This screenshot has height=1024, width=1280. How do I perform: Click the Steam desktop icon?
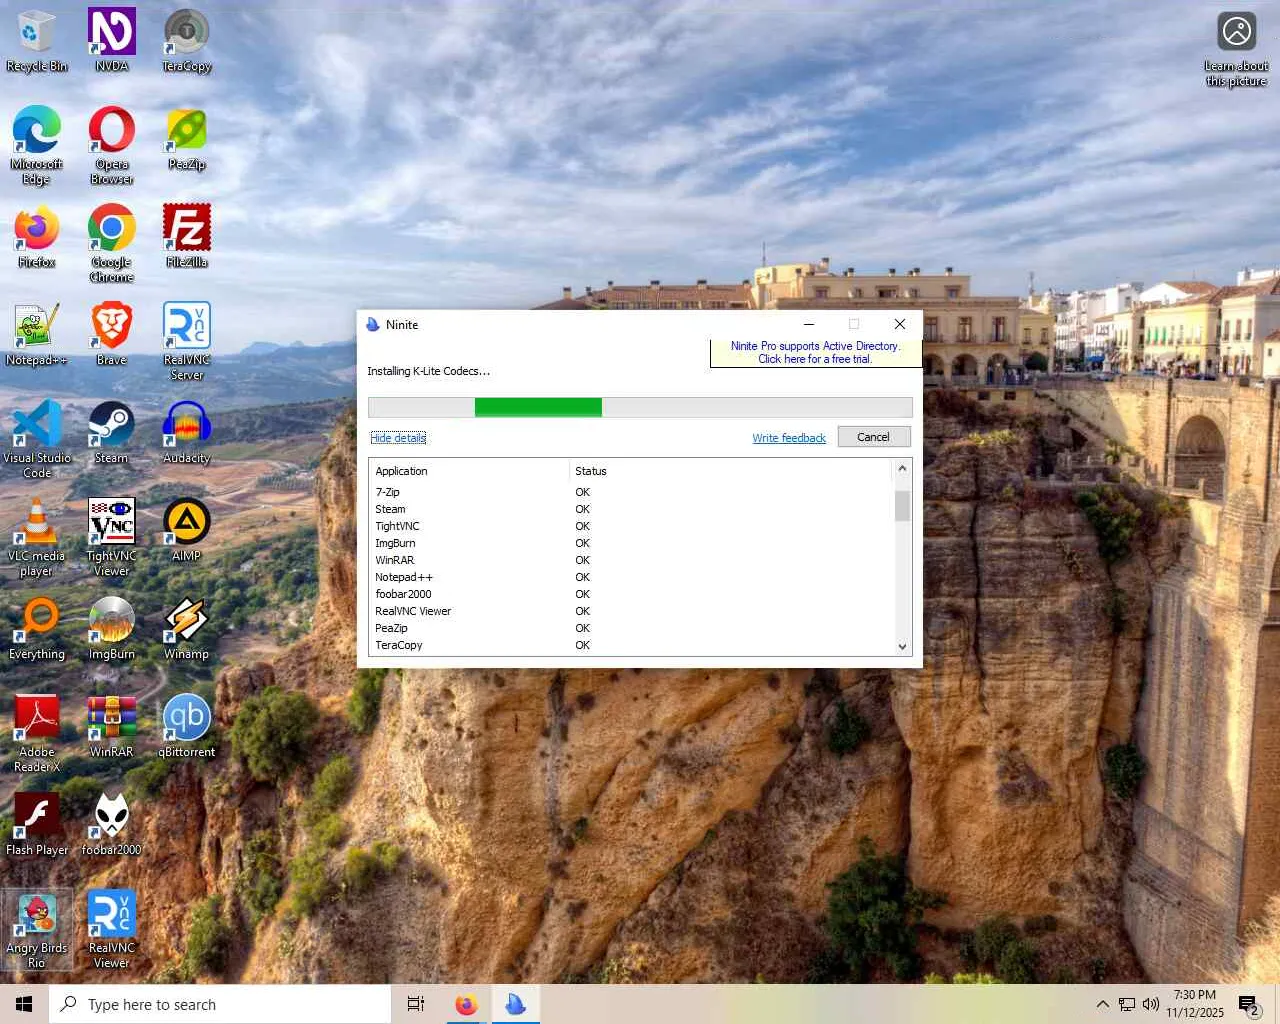tap(112, 433)
